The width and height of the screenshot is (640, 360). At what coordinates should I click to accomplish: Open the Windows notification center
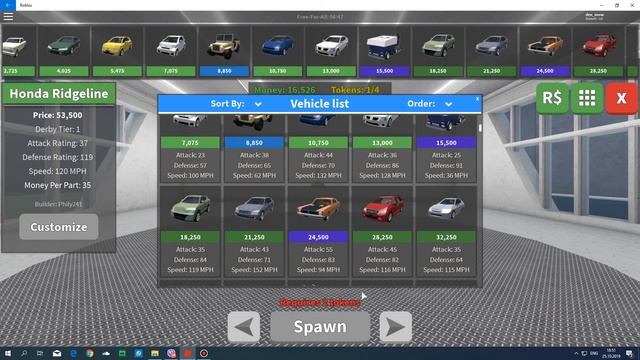tap(629, 353)
